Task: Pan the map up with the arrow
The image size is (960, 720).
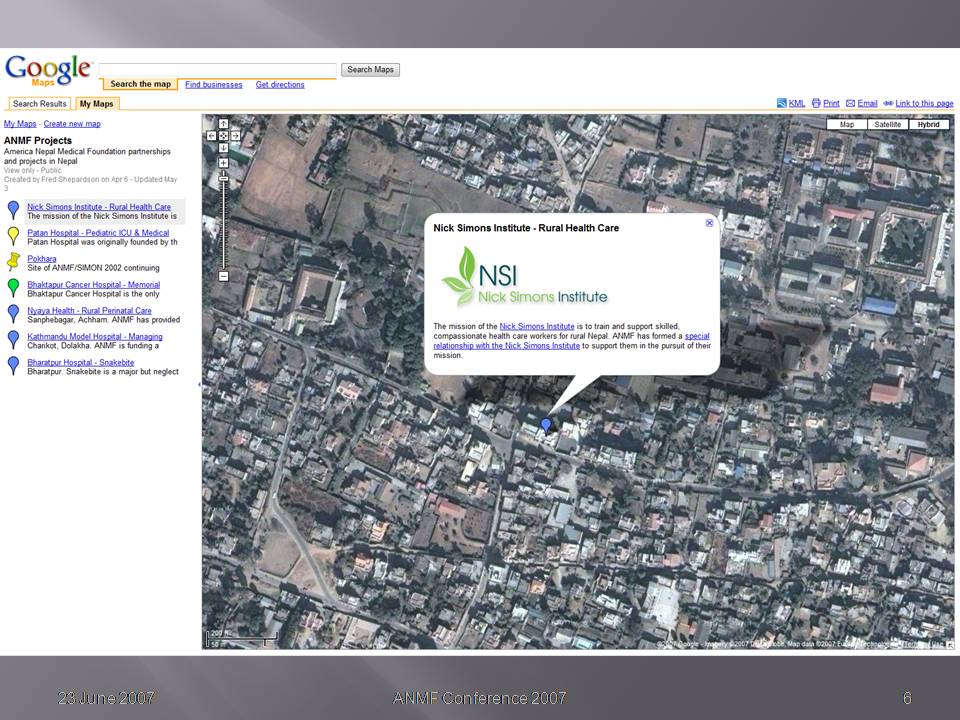Action: (223, 123)
